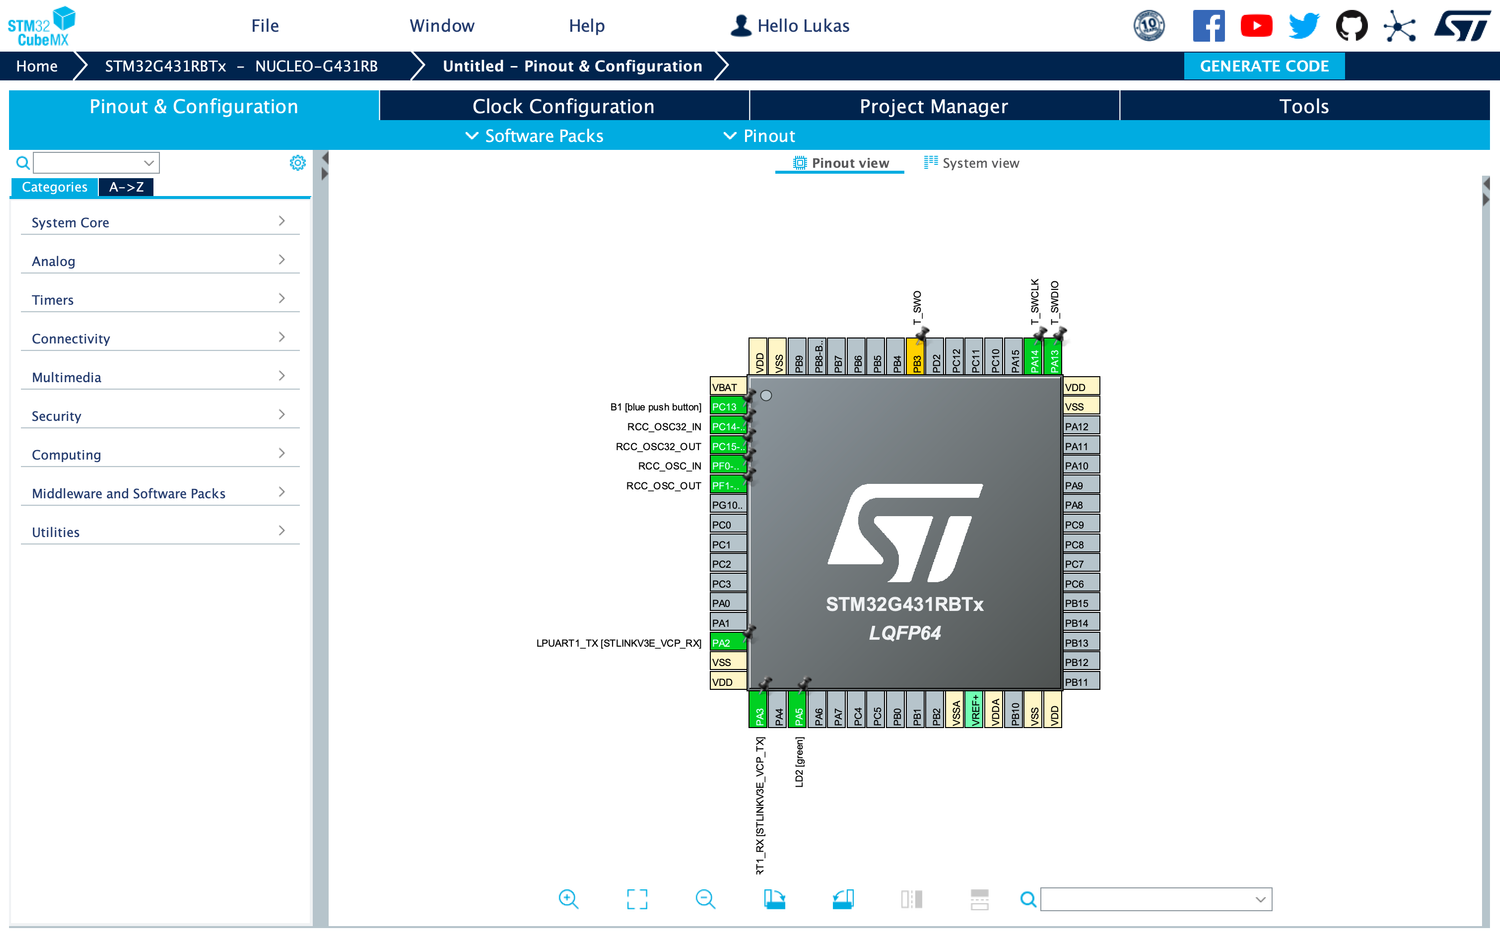The width and height of the screenshot is (1500, 938).
Task: Click the zoom in magnifier below the chip
Action: [568, 899]
